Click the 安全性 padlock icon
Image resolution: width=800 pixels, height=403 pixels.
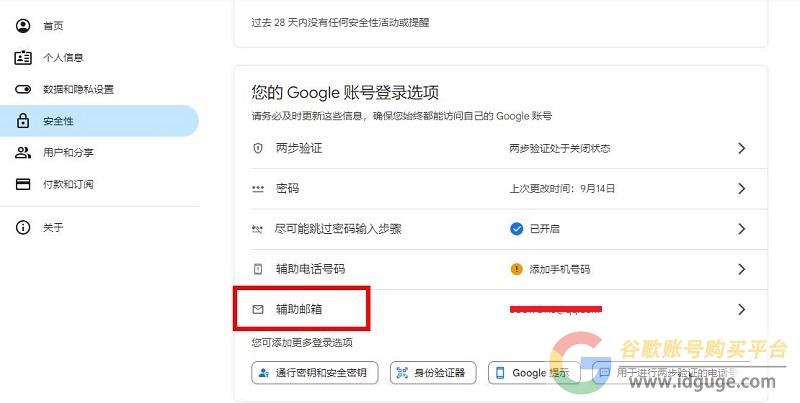coord(23,121)
